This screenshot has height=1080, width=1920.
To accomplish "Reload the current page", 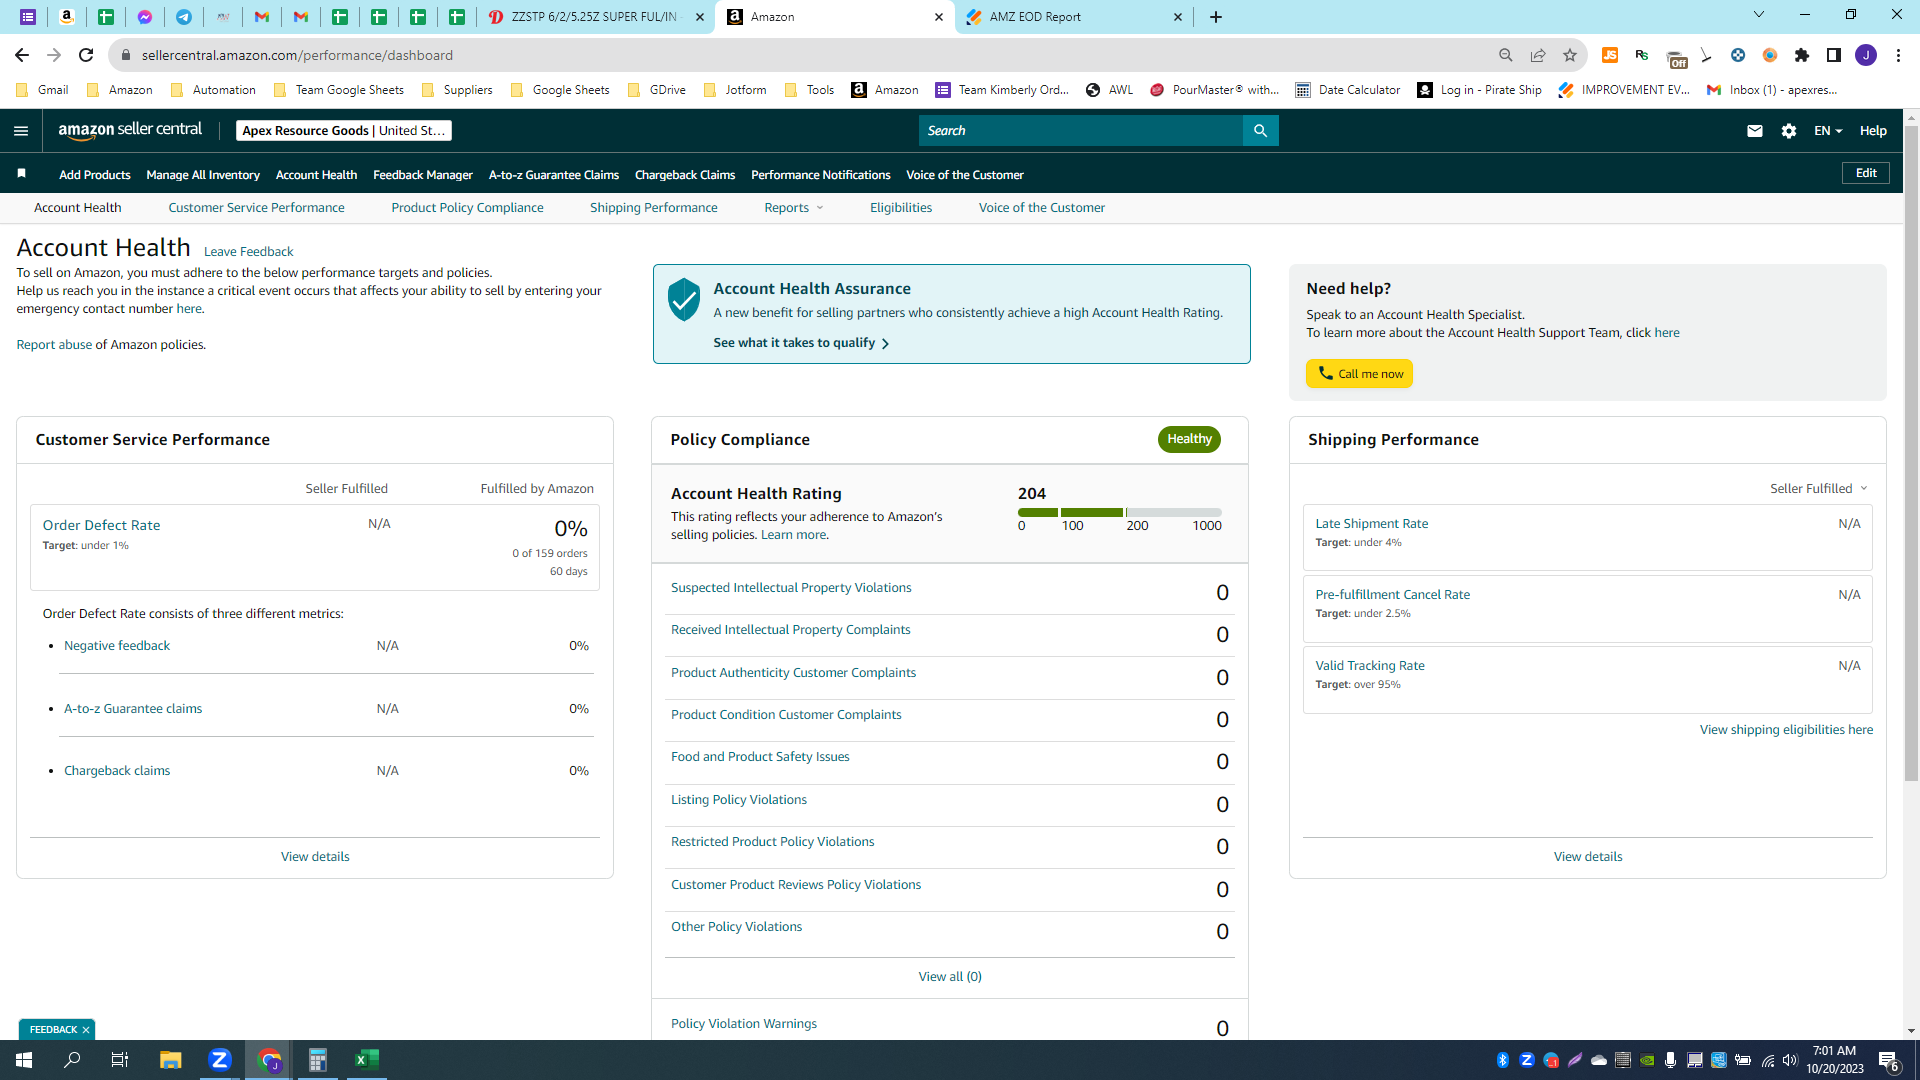I will pos(86,55).
